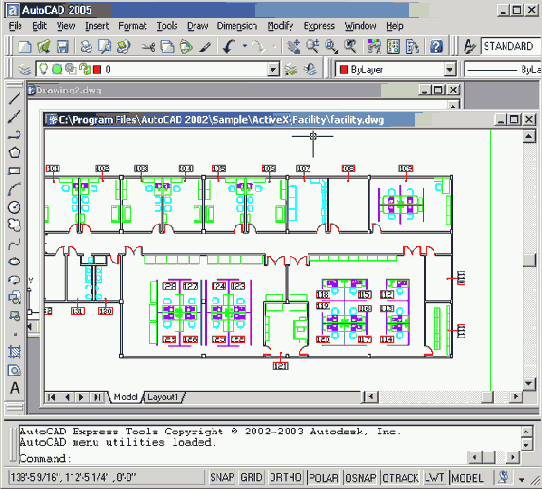
Task: Toggle OTRACK in status bar
Action: (x=401, y=478)
